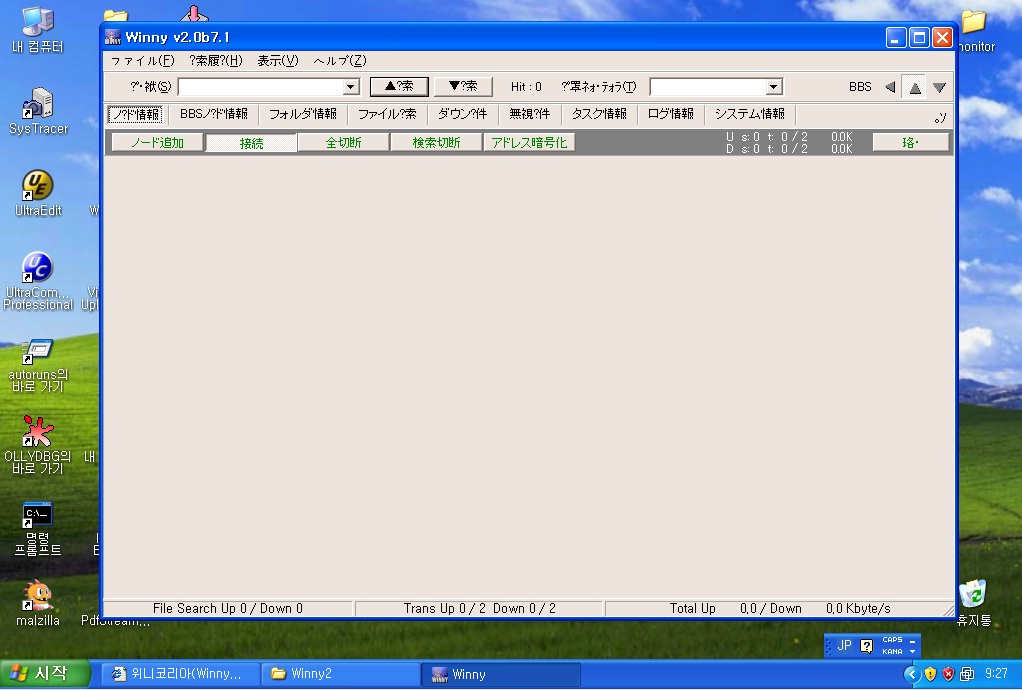Open the ヘルプ(Z) menu
Screen dimensions: 1022x690
point(340,61)
